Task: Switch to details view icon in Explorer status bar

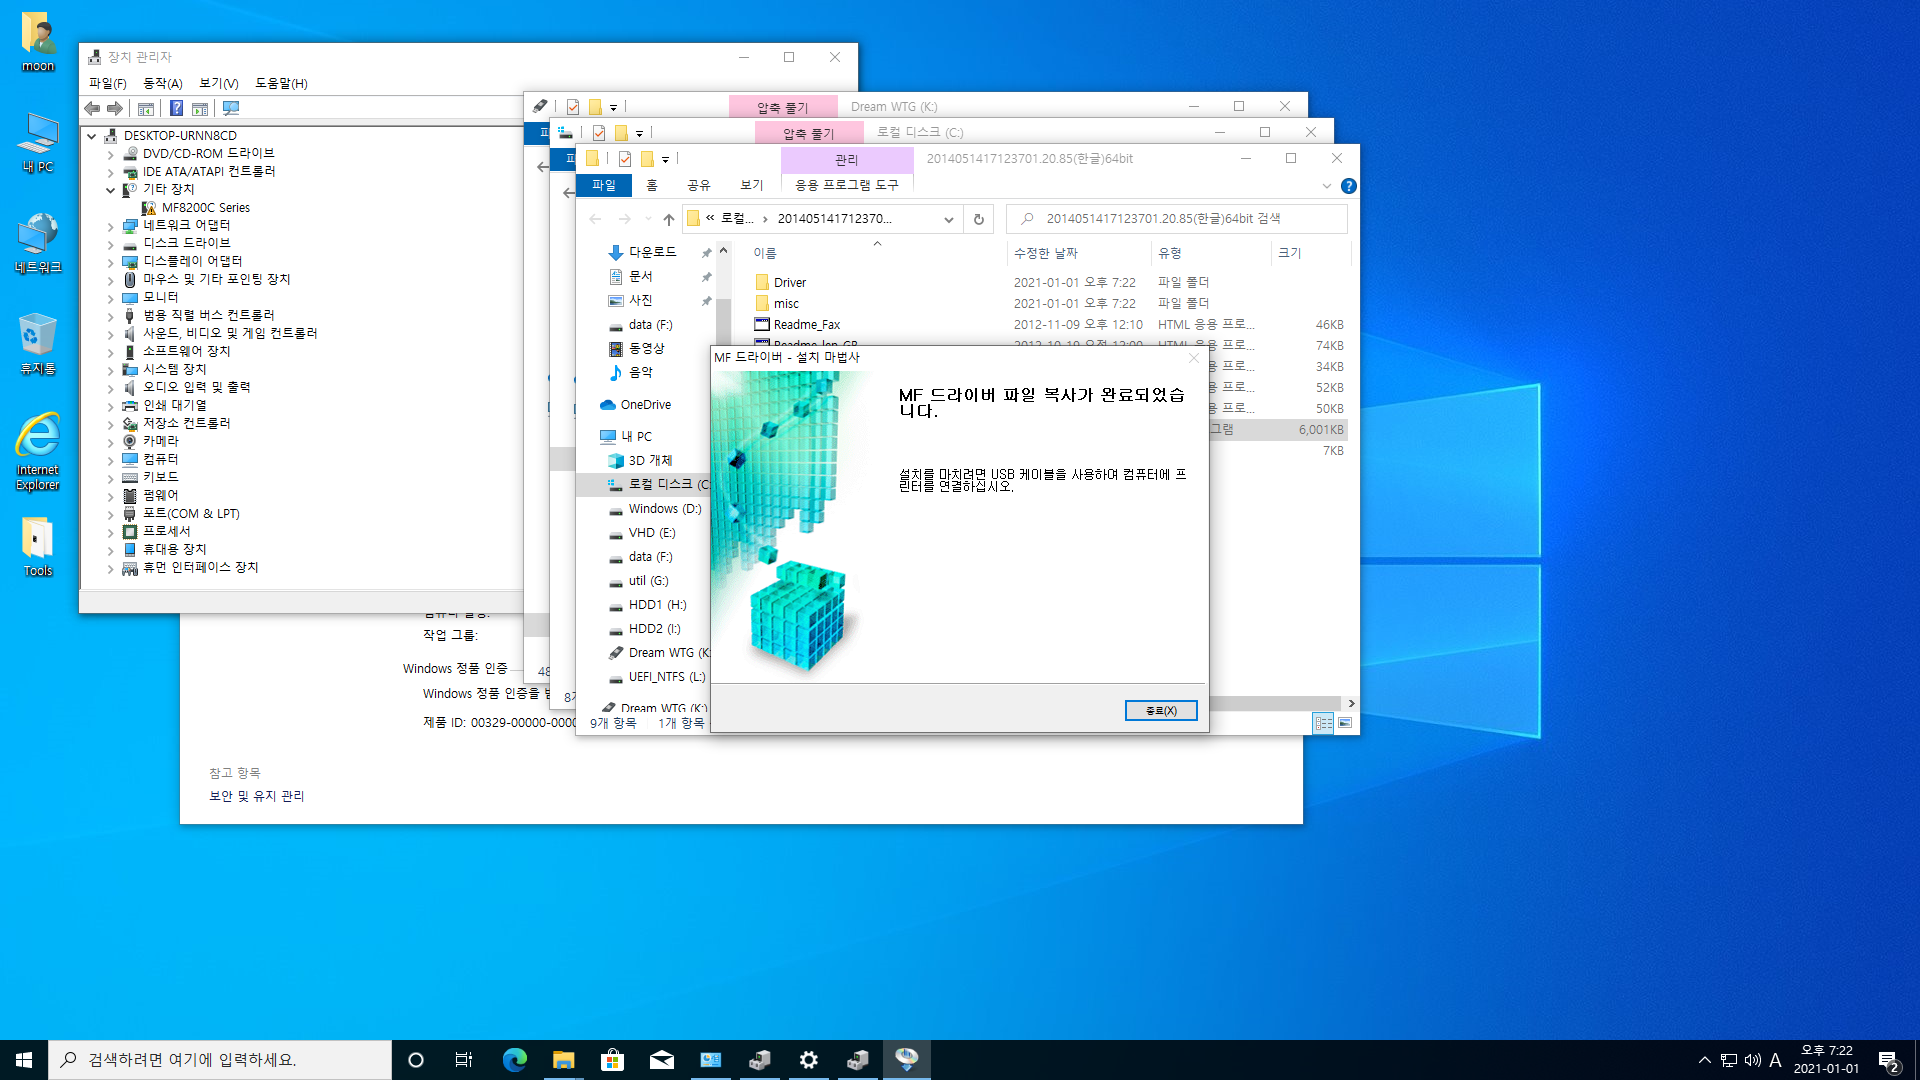Action: (1323, 723)
